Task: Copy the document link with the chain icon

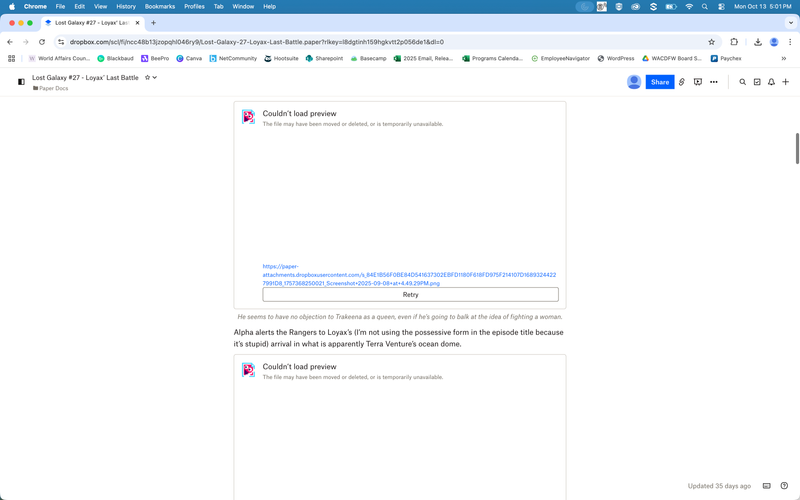Action: (x=682, y=82)
